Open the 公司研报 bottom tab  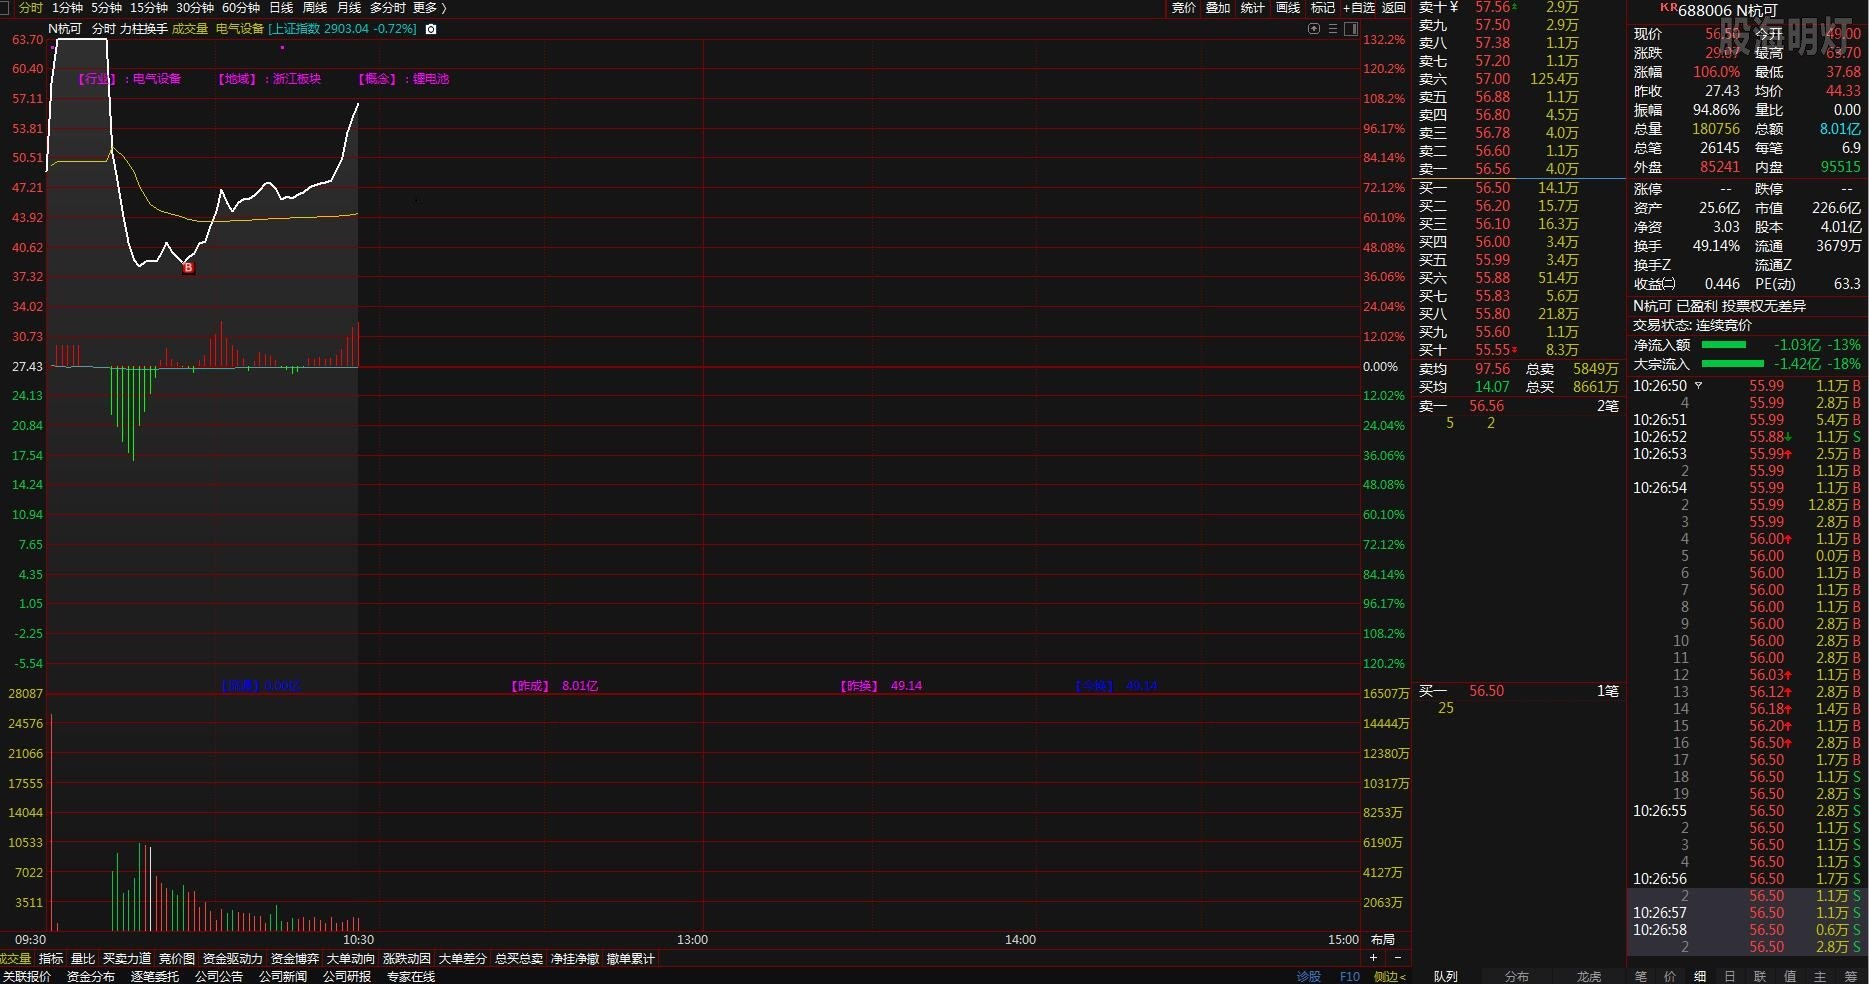tap(347, 976)
